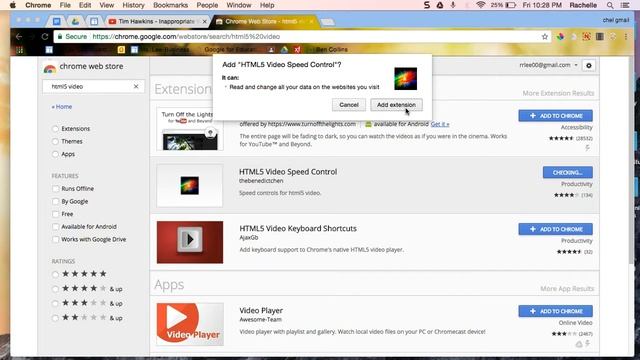Select the two stars & up filter
Image resolution: width=640 pixels, height=360 pixels.
55,318
